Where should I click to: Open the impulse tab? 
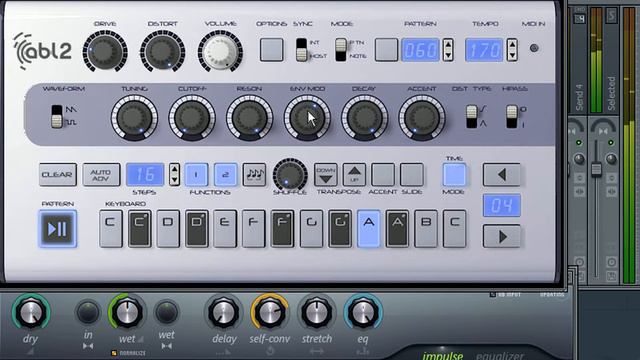[442, 356]
